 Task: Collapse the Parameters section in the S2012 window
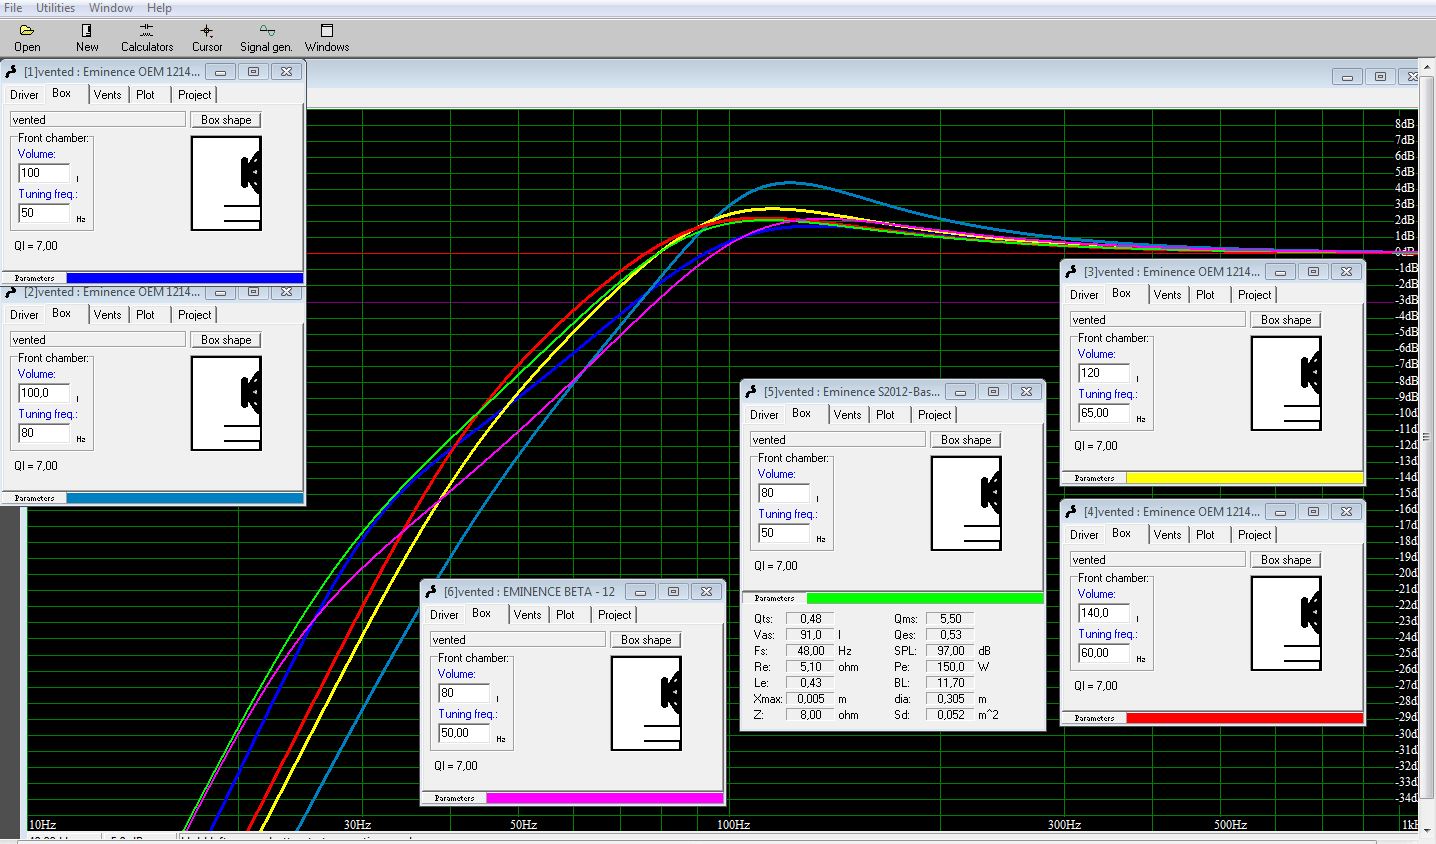click(x=774, y=598)
